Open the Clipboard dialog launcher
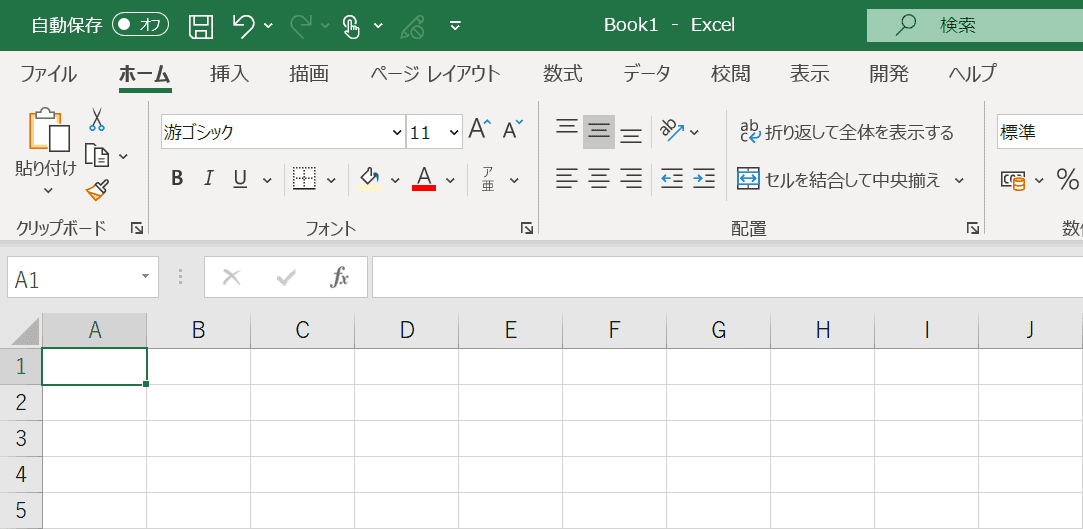The height and width of the screenshot is (529, 1083). pyautogui.click(x=137, y=228)
